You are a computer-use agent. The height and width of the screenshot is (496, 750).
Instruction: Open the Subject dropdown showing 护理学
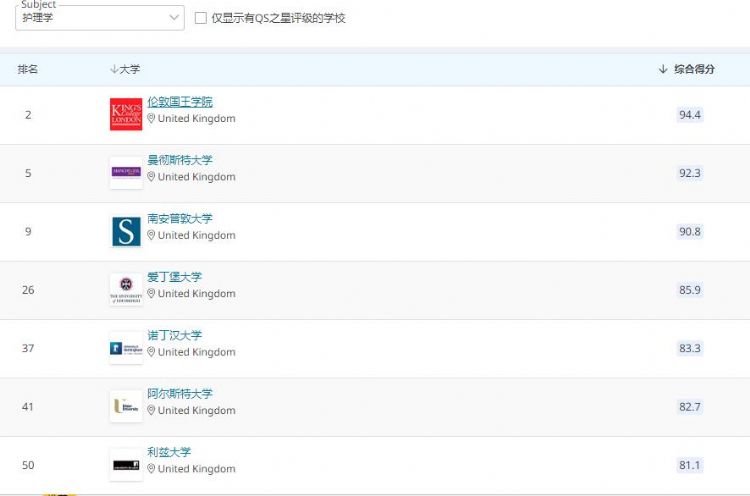coord(99,18)
